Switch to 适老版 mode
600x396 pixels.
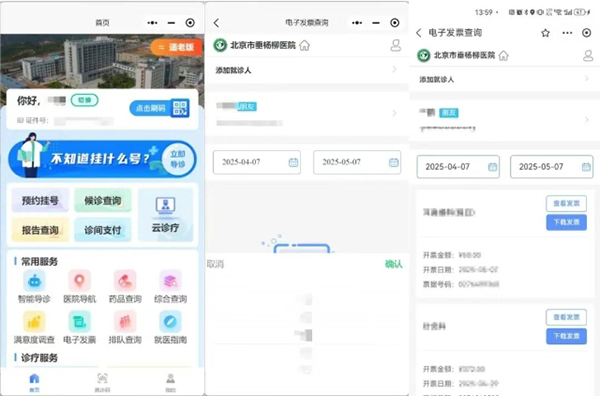pos(177,47)
